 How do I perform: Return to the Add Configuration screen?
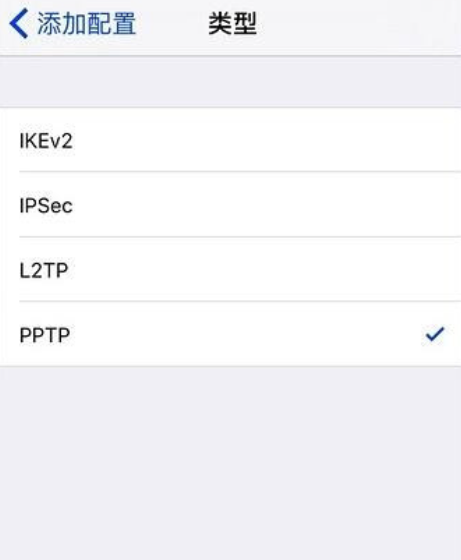[73, 24]
